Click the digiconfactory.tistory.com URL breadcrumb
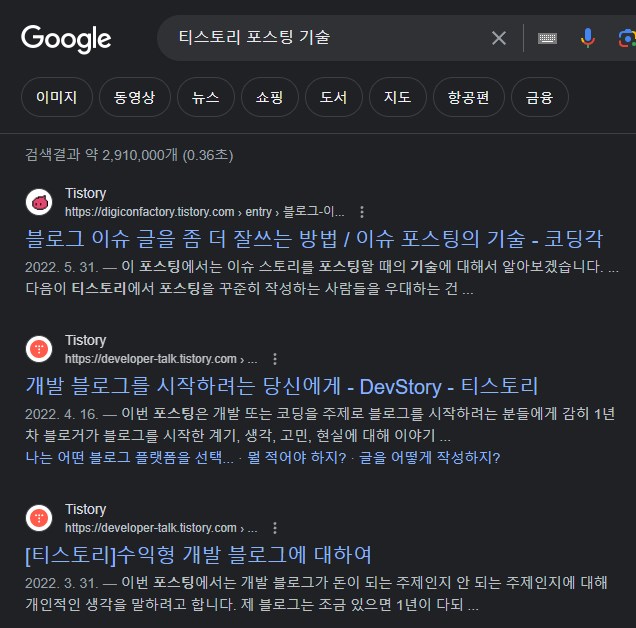This screenshot has width=636, height=628. pos(204,212)
